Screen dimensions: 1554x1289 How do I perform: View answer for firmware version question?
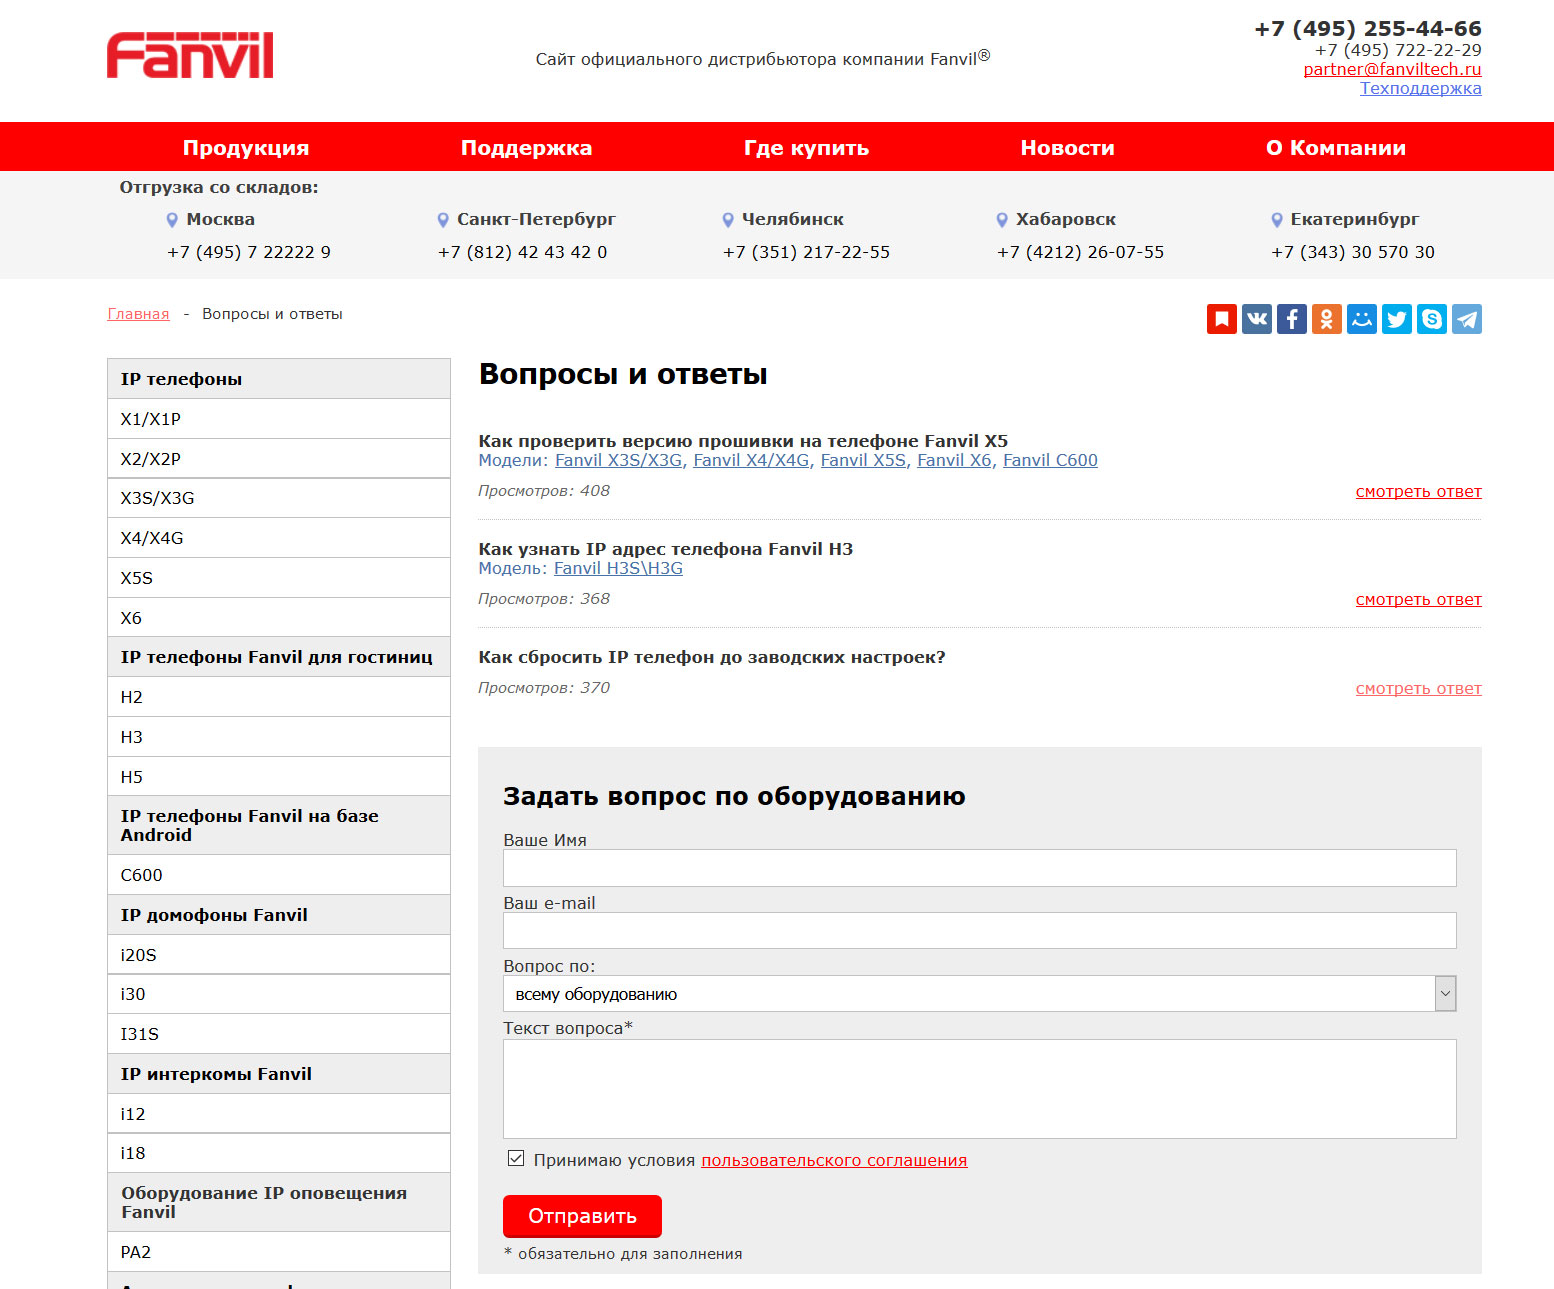[x=1418, y=491]
